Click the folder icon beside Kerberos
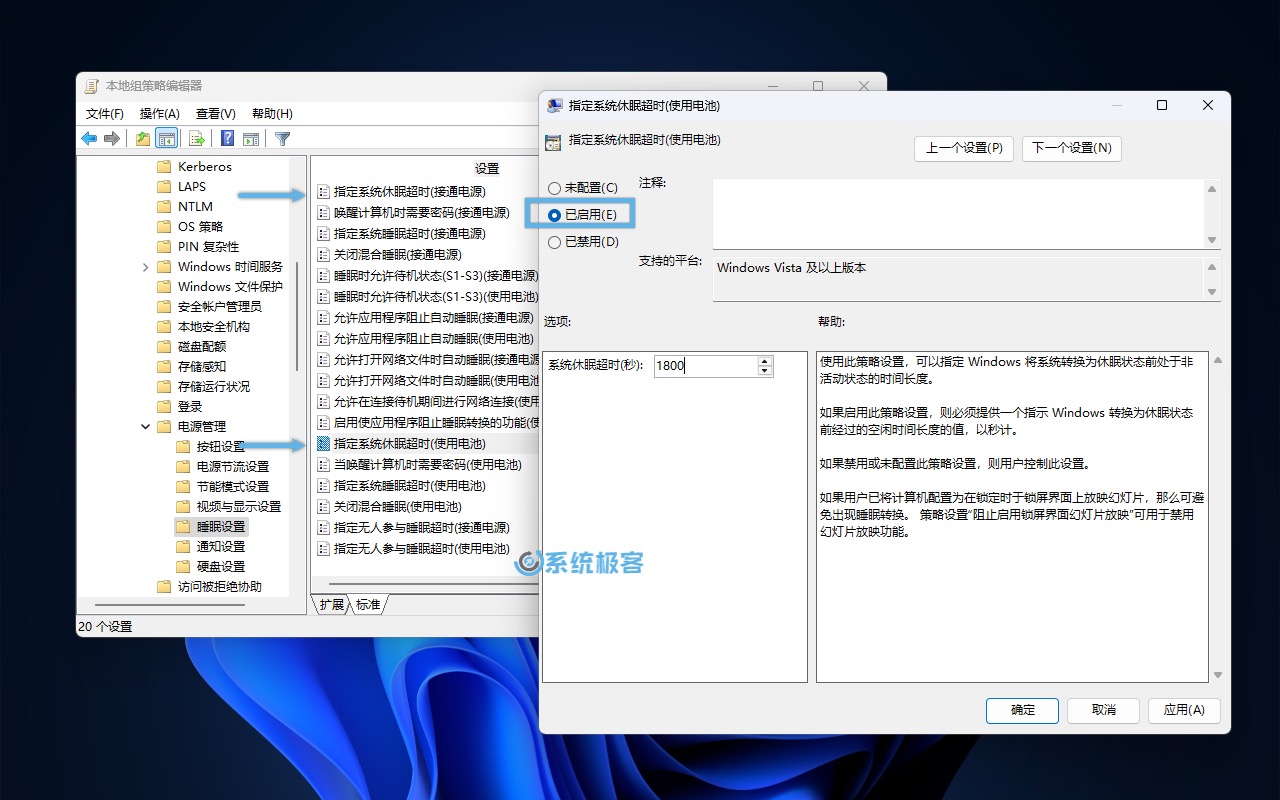1280x800 pixels. point(165,167)
